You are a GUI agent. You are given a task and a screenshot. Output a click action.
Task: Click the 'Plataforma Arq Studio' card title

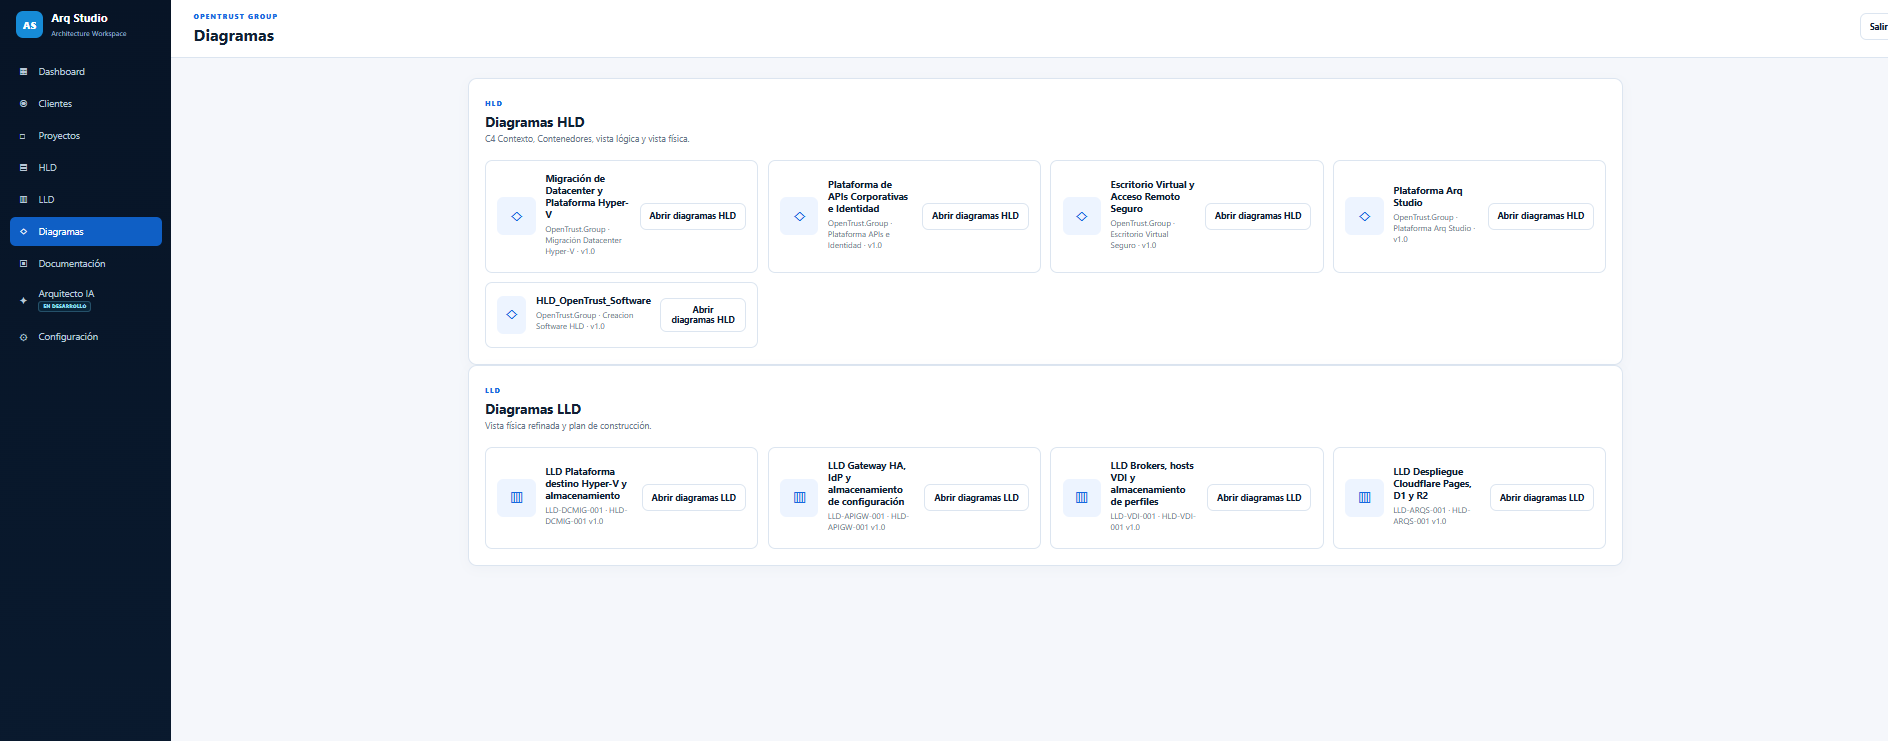(1428, 197)
